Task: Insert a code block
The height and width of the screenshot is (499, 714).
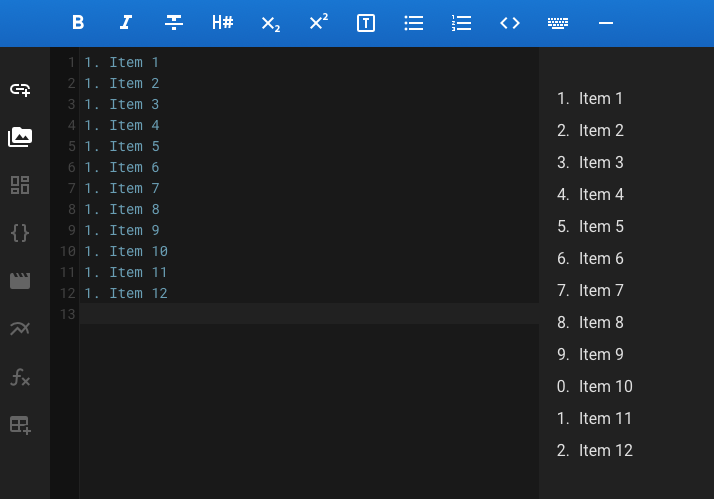Action: point(510,23)
